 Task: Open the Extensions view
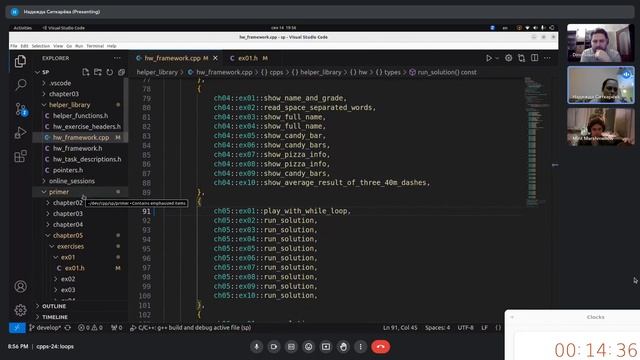tap(20, 156)
